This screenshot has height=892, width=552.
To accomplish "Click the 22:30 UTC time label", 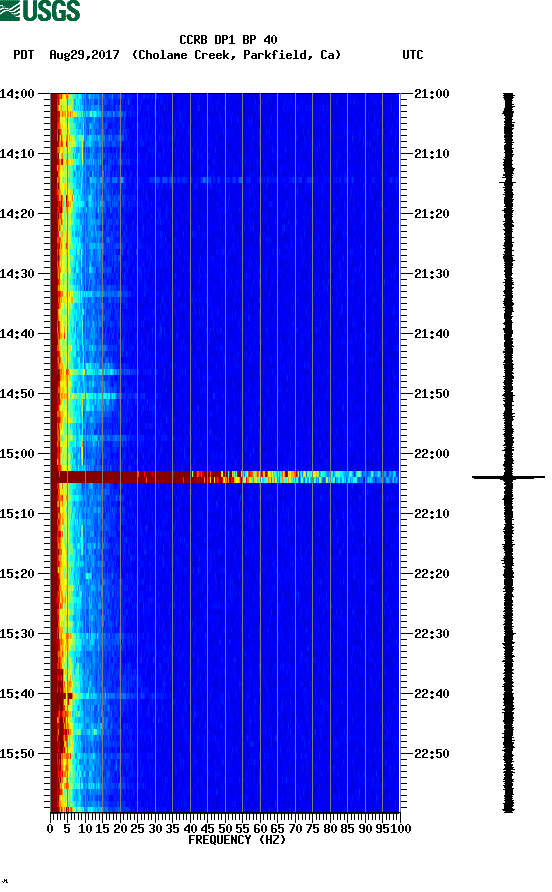I will [431, 634].
